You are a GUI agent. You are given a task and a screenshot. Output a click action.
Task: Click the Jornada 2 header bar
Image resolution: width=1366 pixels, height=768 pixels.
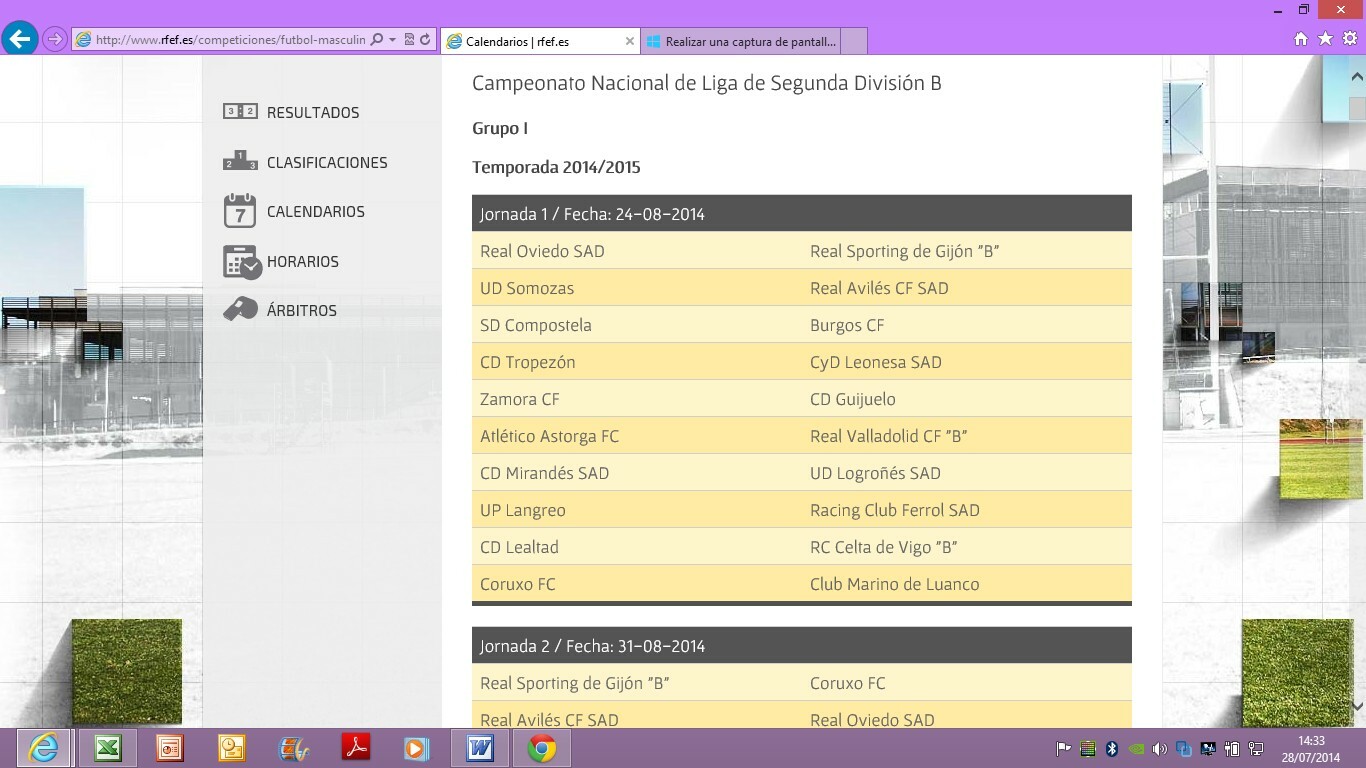[802, 646]
